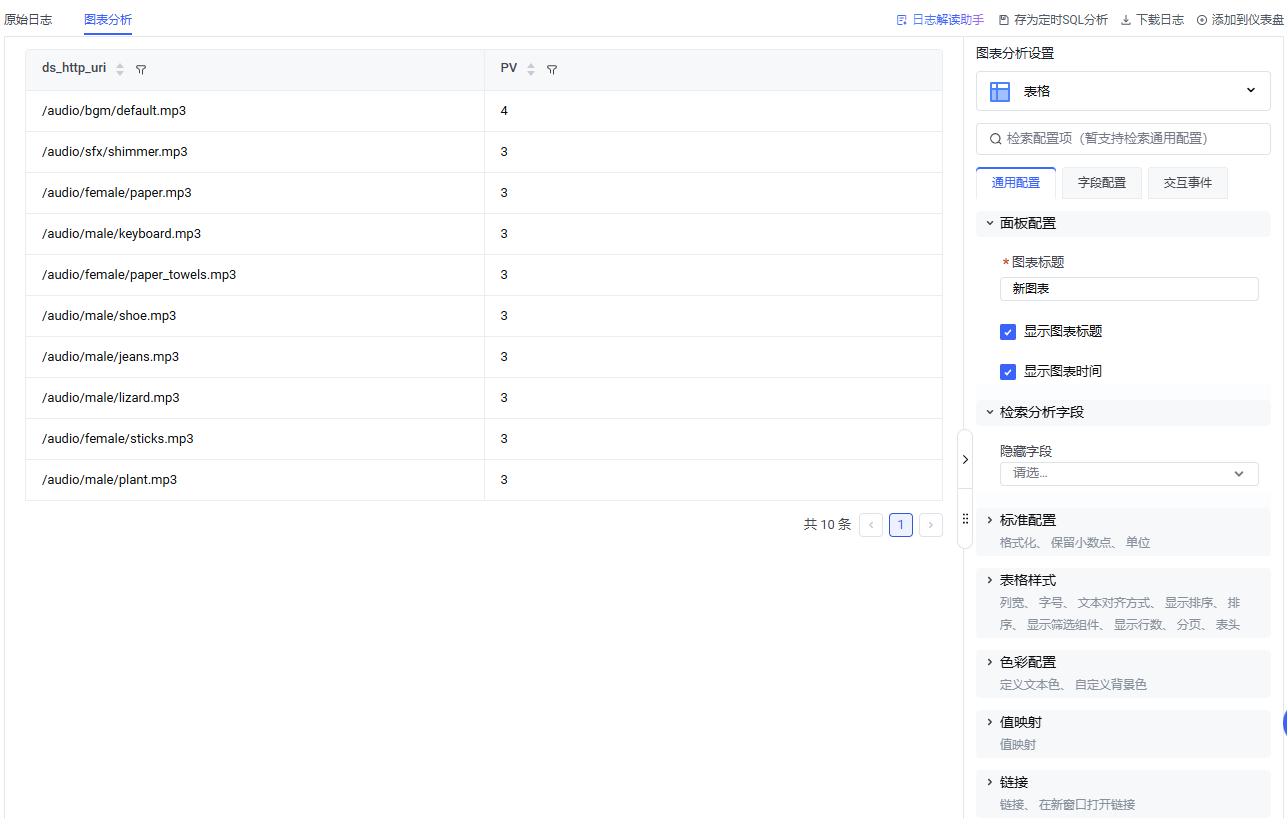Open the 交互事件 tab
This screenshot has width=1287, height=819.
pyautogui.click(x=1187, y=183)
